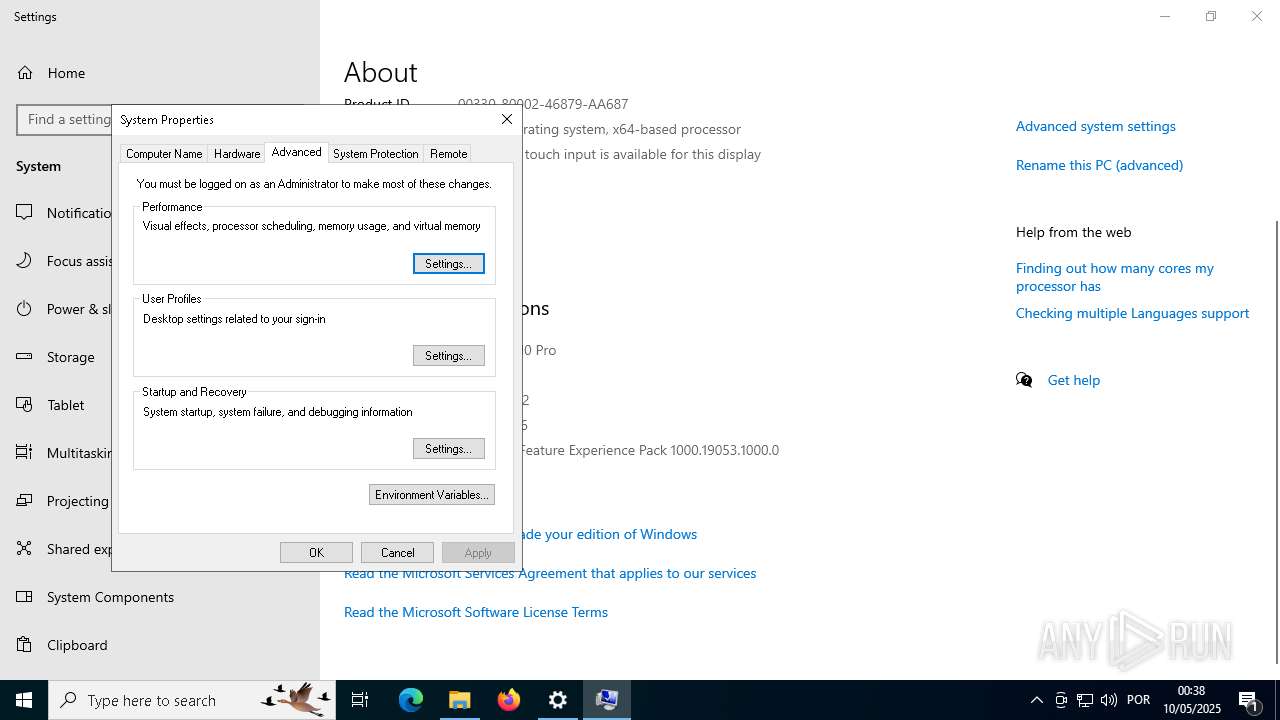The width and height of the screenshot is (1280, 720).
Task: Switch to the Hardware tab
Action: [x=237, y=154]
